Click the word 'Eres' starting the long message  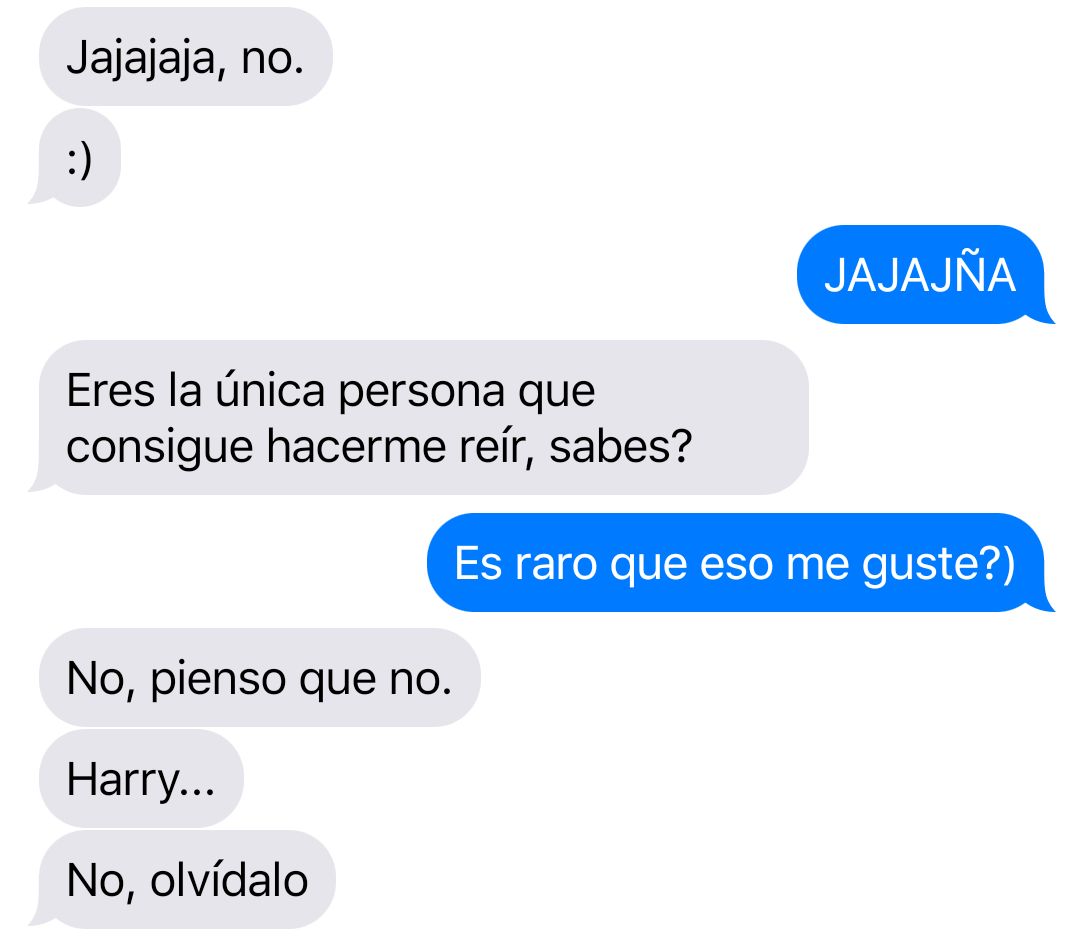coord(111,391)
